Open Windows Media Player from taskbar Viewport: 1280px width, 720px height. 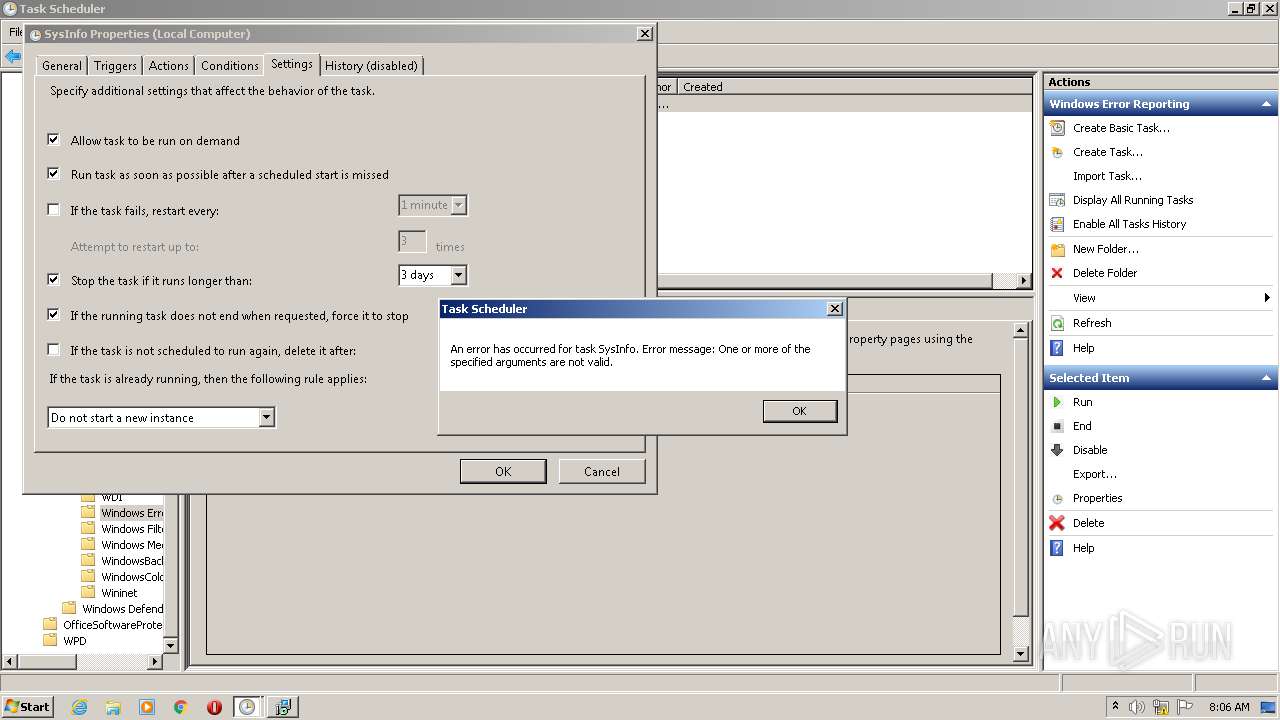[x=147, y=707]
